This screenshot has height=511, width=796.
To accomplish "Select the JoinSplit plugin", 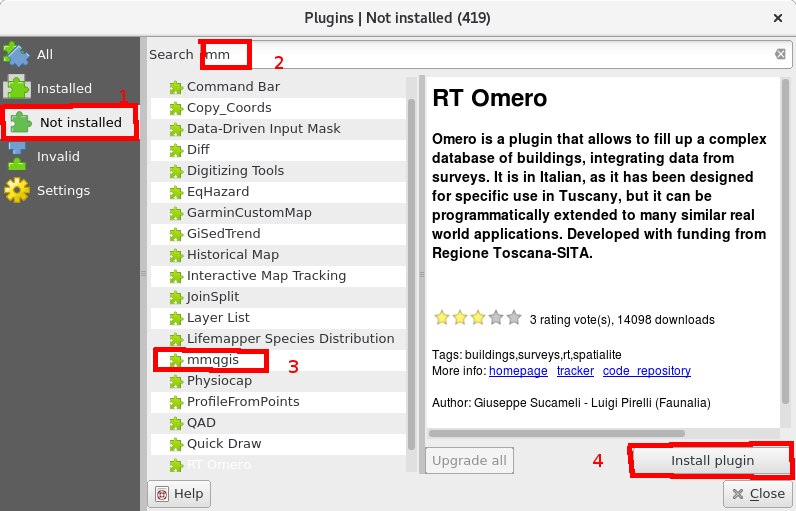I will 278,297.
